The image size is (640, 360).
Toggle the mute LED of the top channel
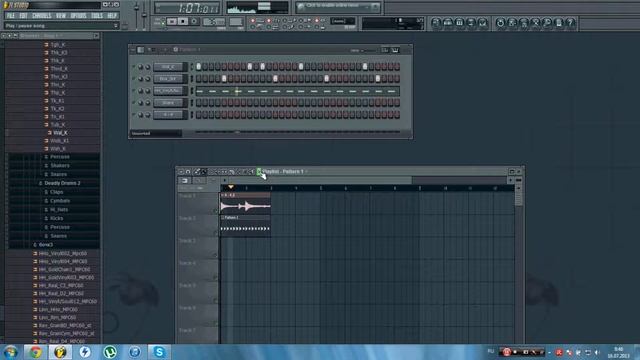tap(133, 67)
